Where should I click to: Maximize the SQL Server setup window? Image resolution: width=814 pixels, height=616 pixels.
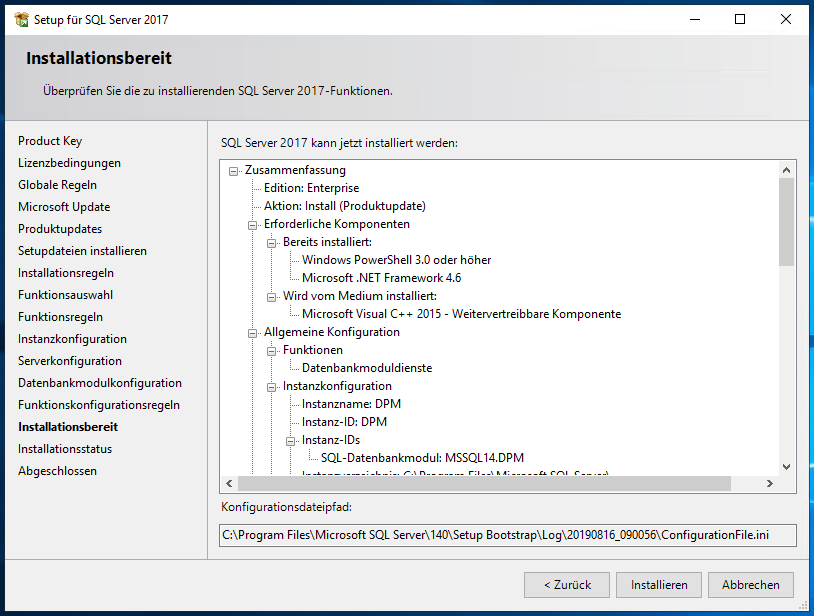click(x=740, y=20)
